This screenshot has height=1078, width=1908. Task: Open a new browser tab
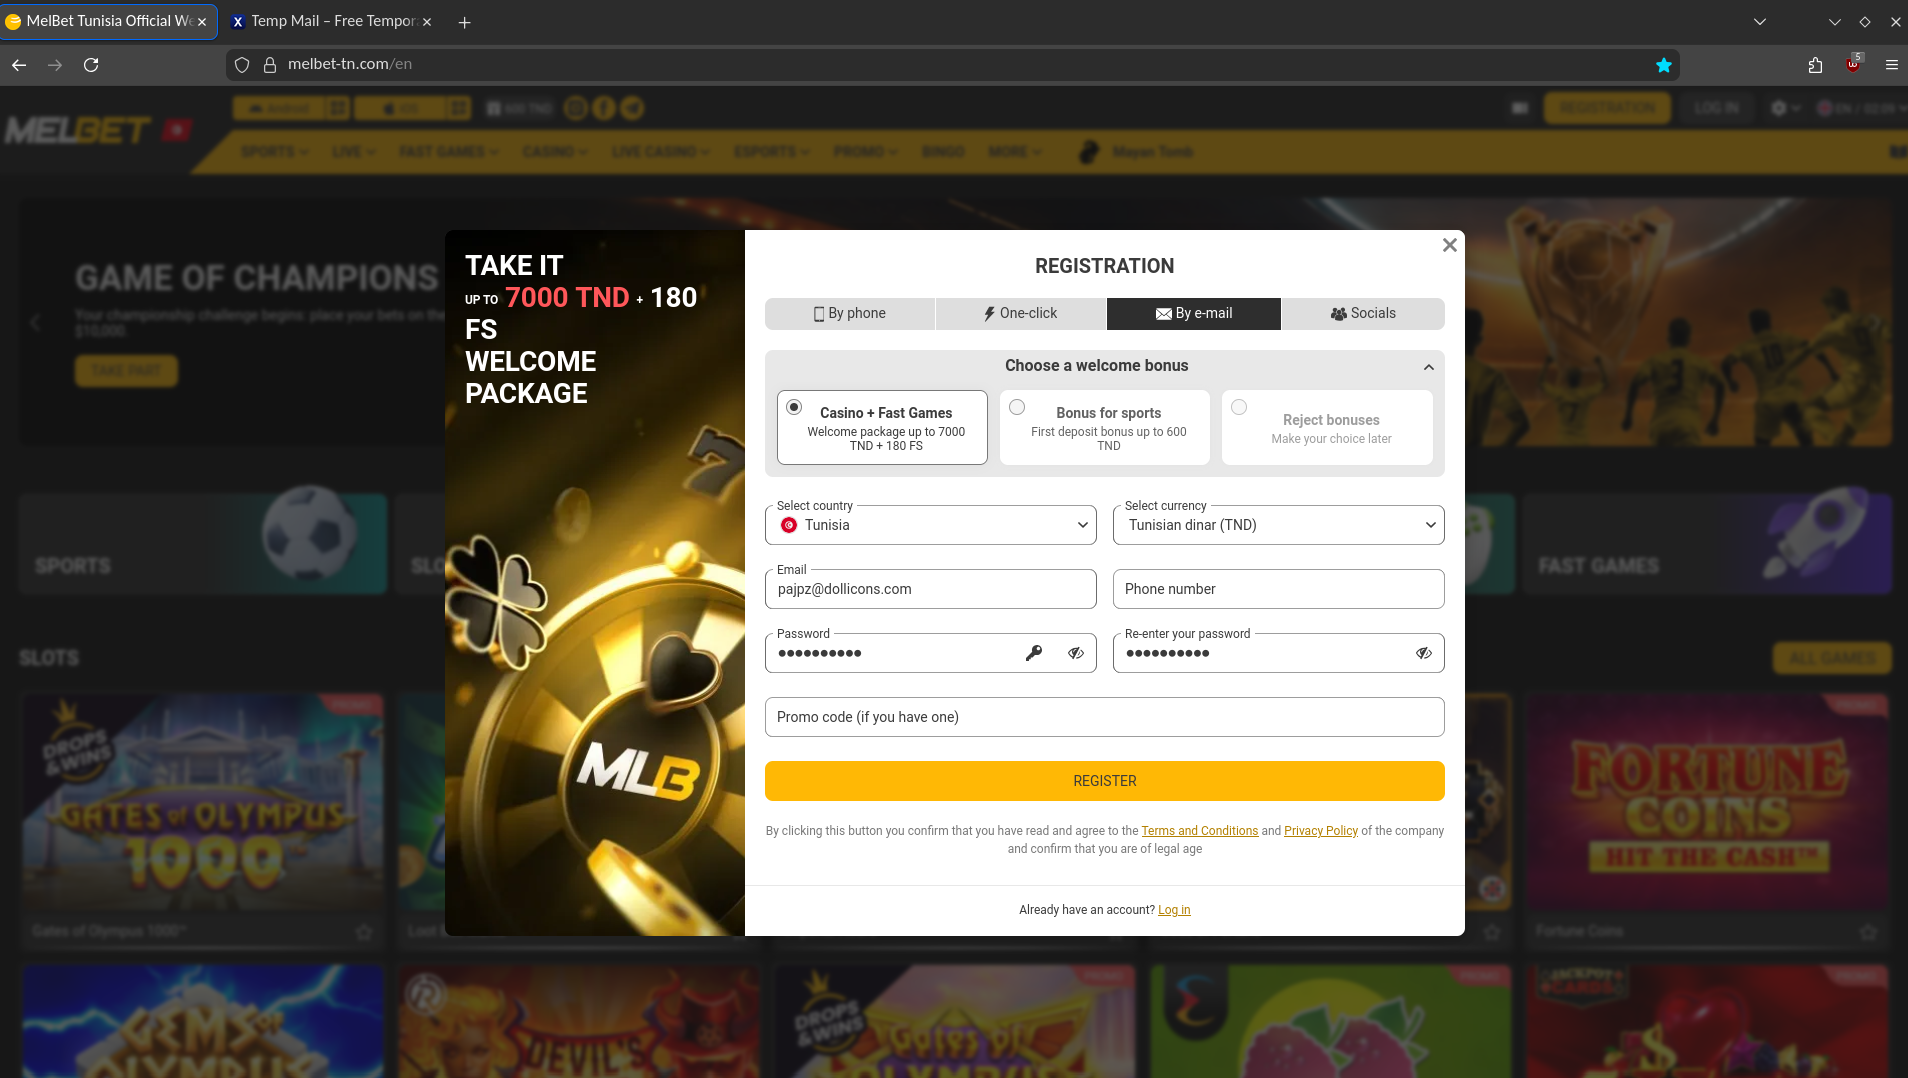coord(464,22)
